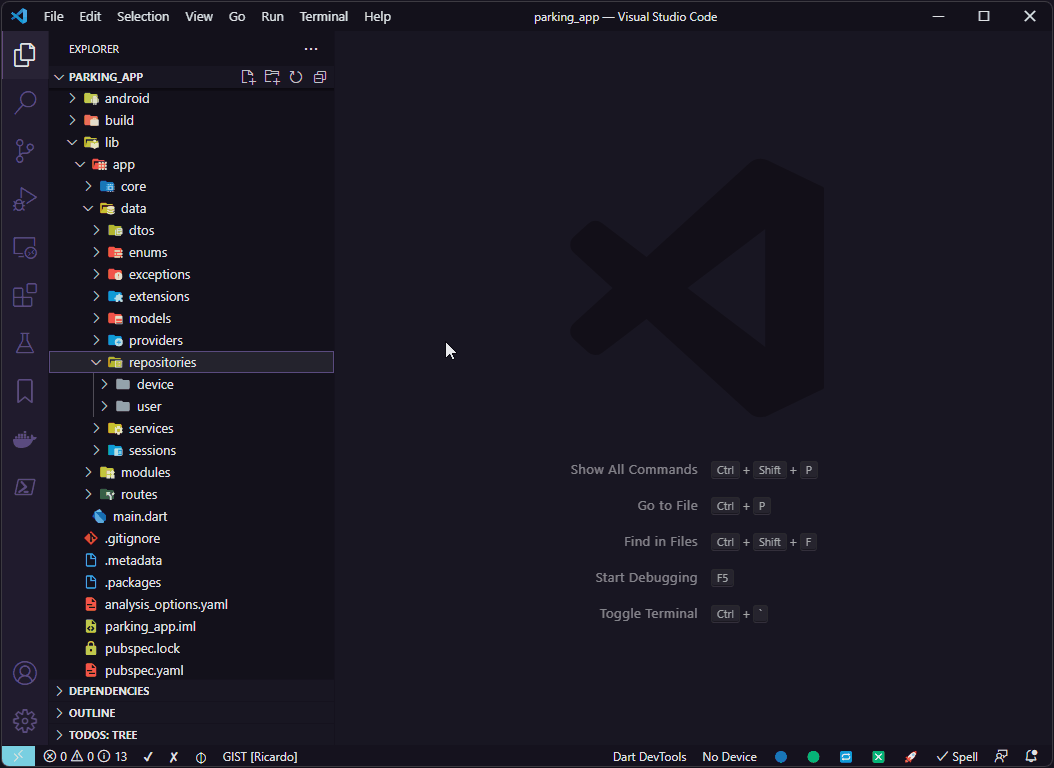The image size is (1054, 768).
Task: Open the Extensions view
Action: [25, 295]
